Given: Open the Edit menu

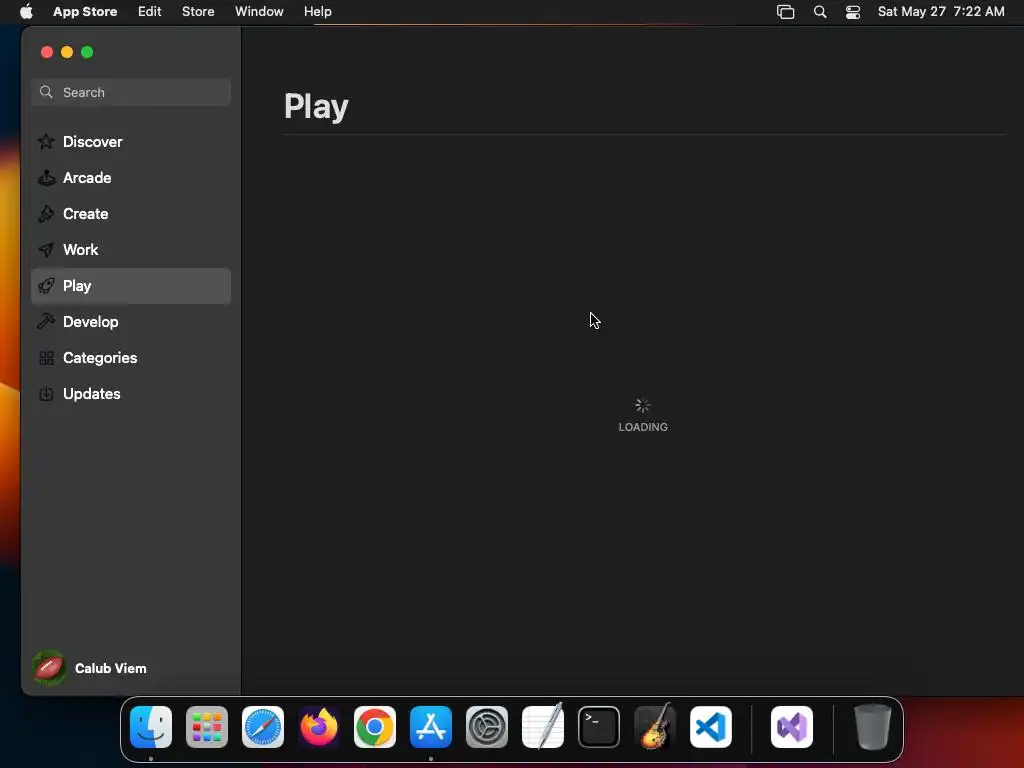Looking at the screenshot, I should [x=150, y=12].
